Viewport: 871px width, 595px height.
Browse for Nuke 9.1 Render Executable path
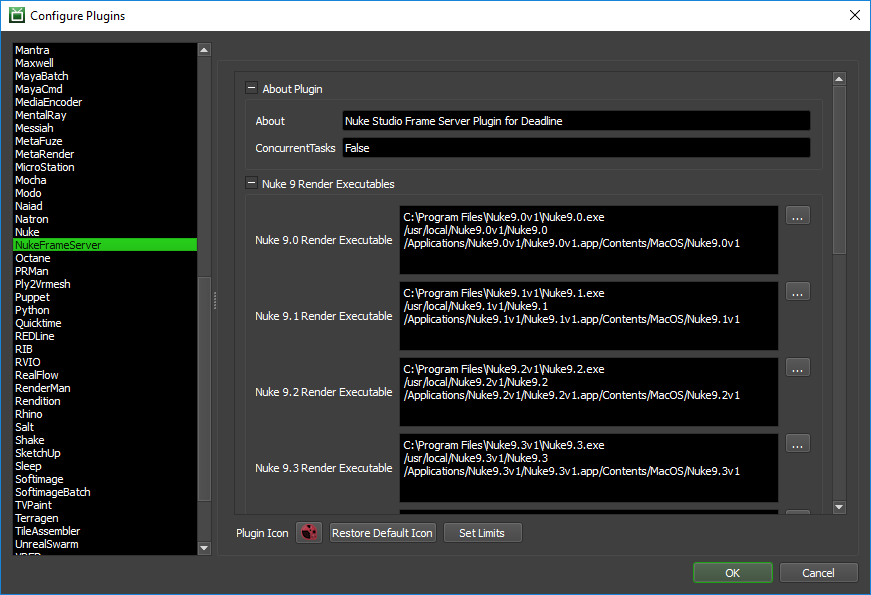coord(797,291)
